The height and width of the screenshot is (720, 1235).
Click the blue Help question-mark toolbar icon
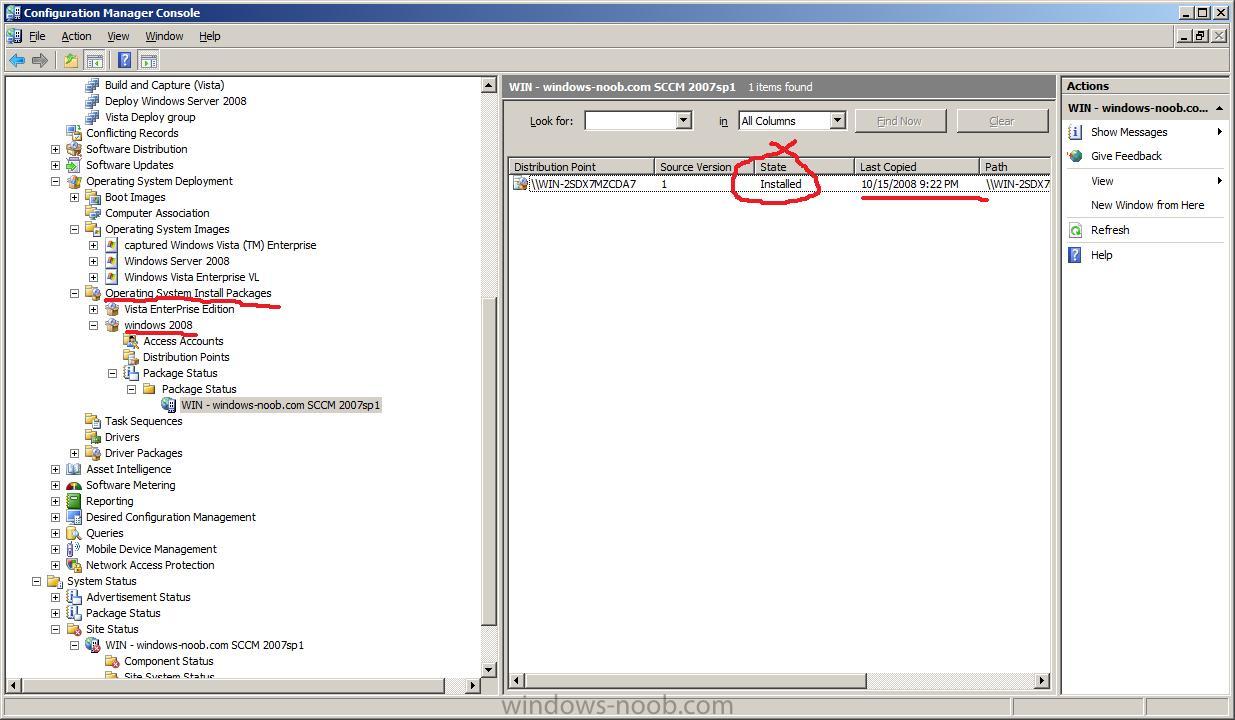tap(124, 61)
